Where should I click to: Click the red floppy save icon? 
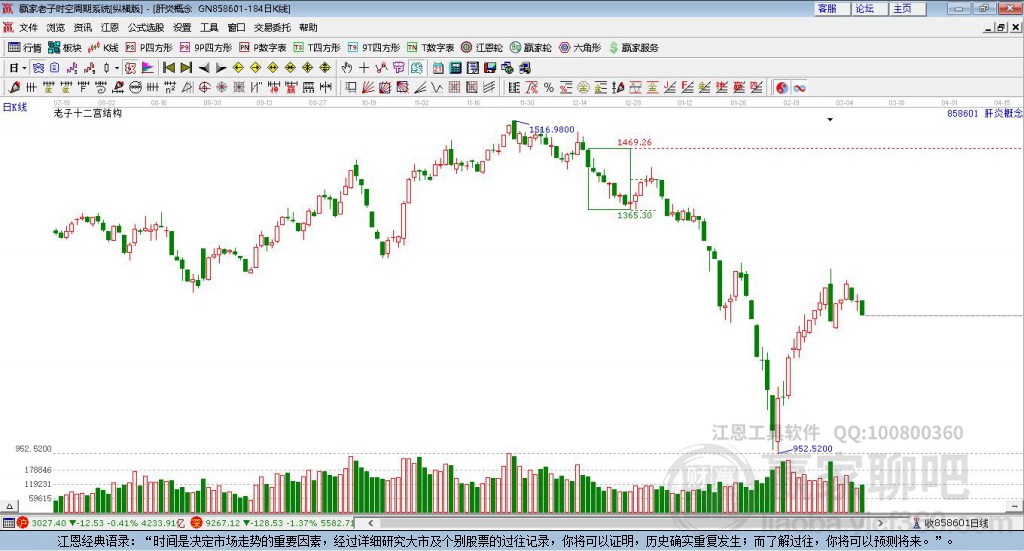490,68
